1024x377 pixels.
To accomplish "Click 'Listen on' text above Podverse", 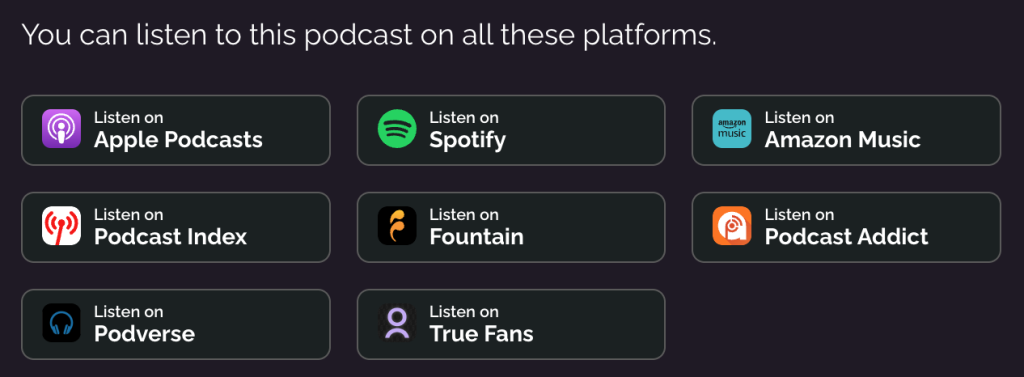I will point(129,312).
